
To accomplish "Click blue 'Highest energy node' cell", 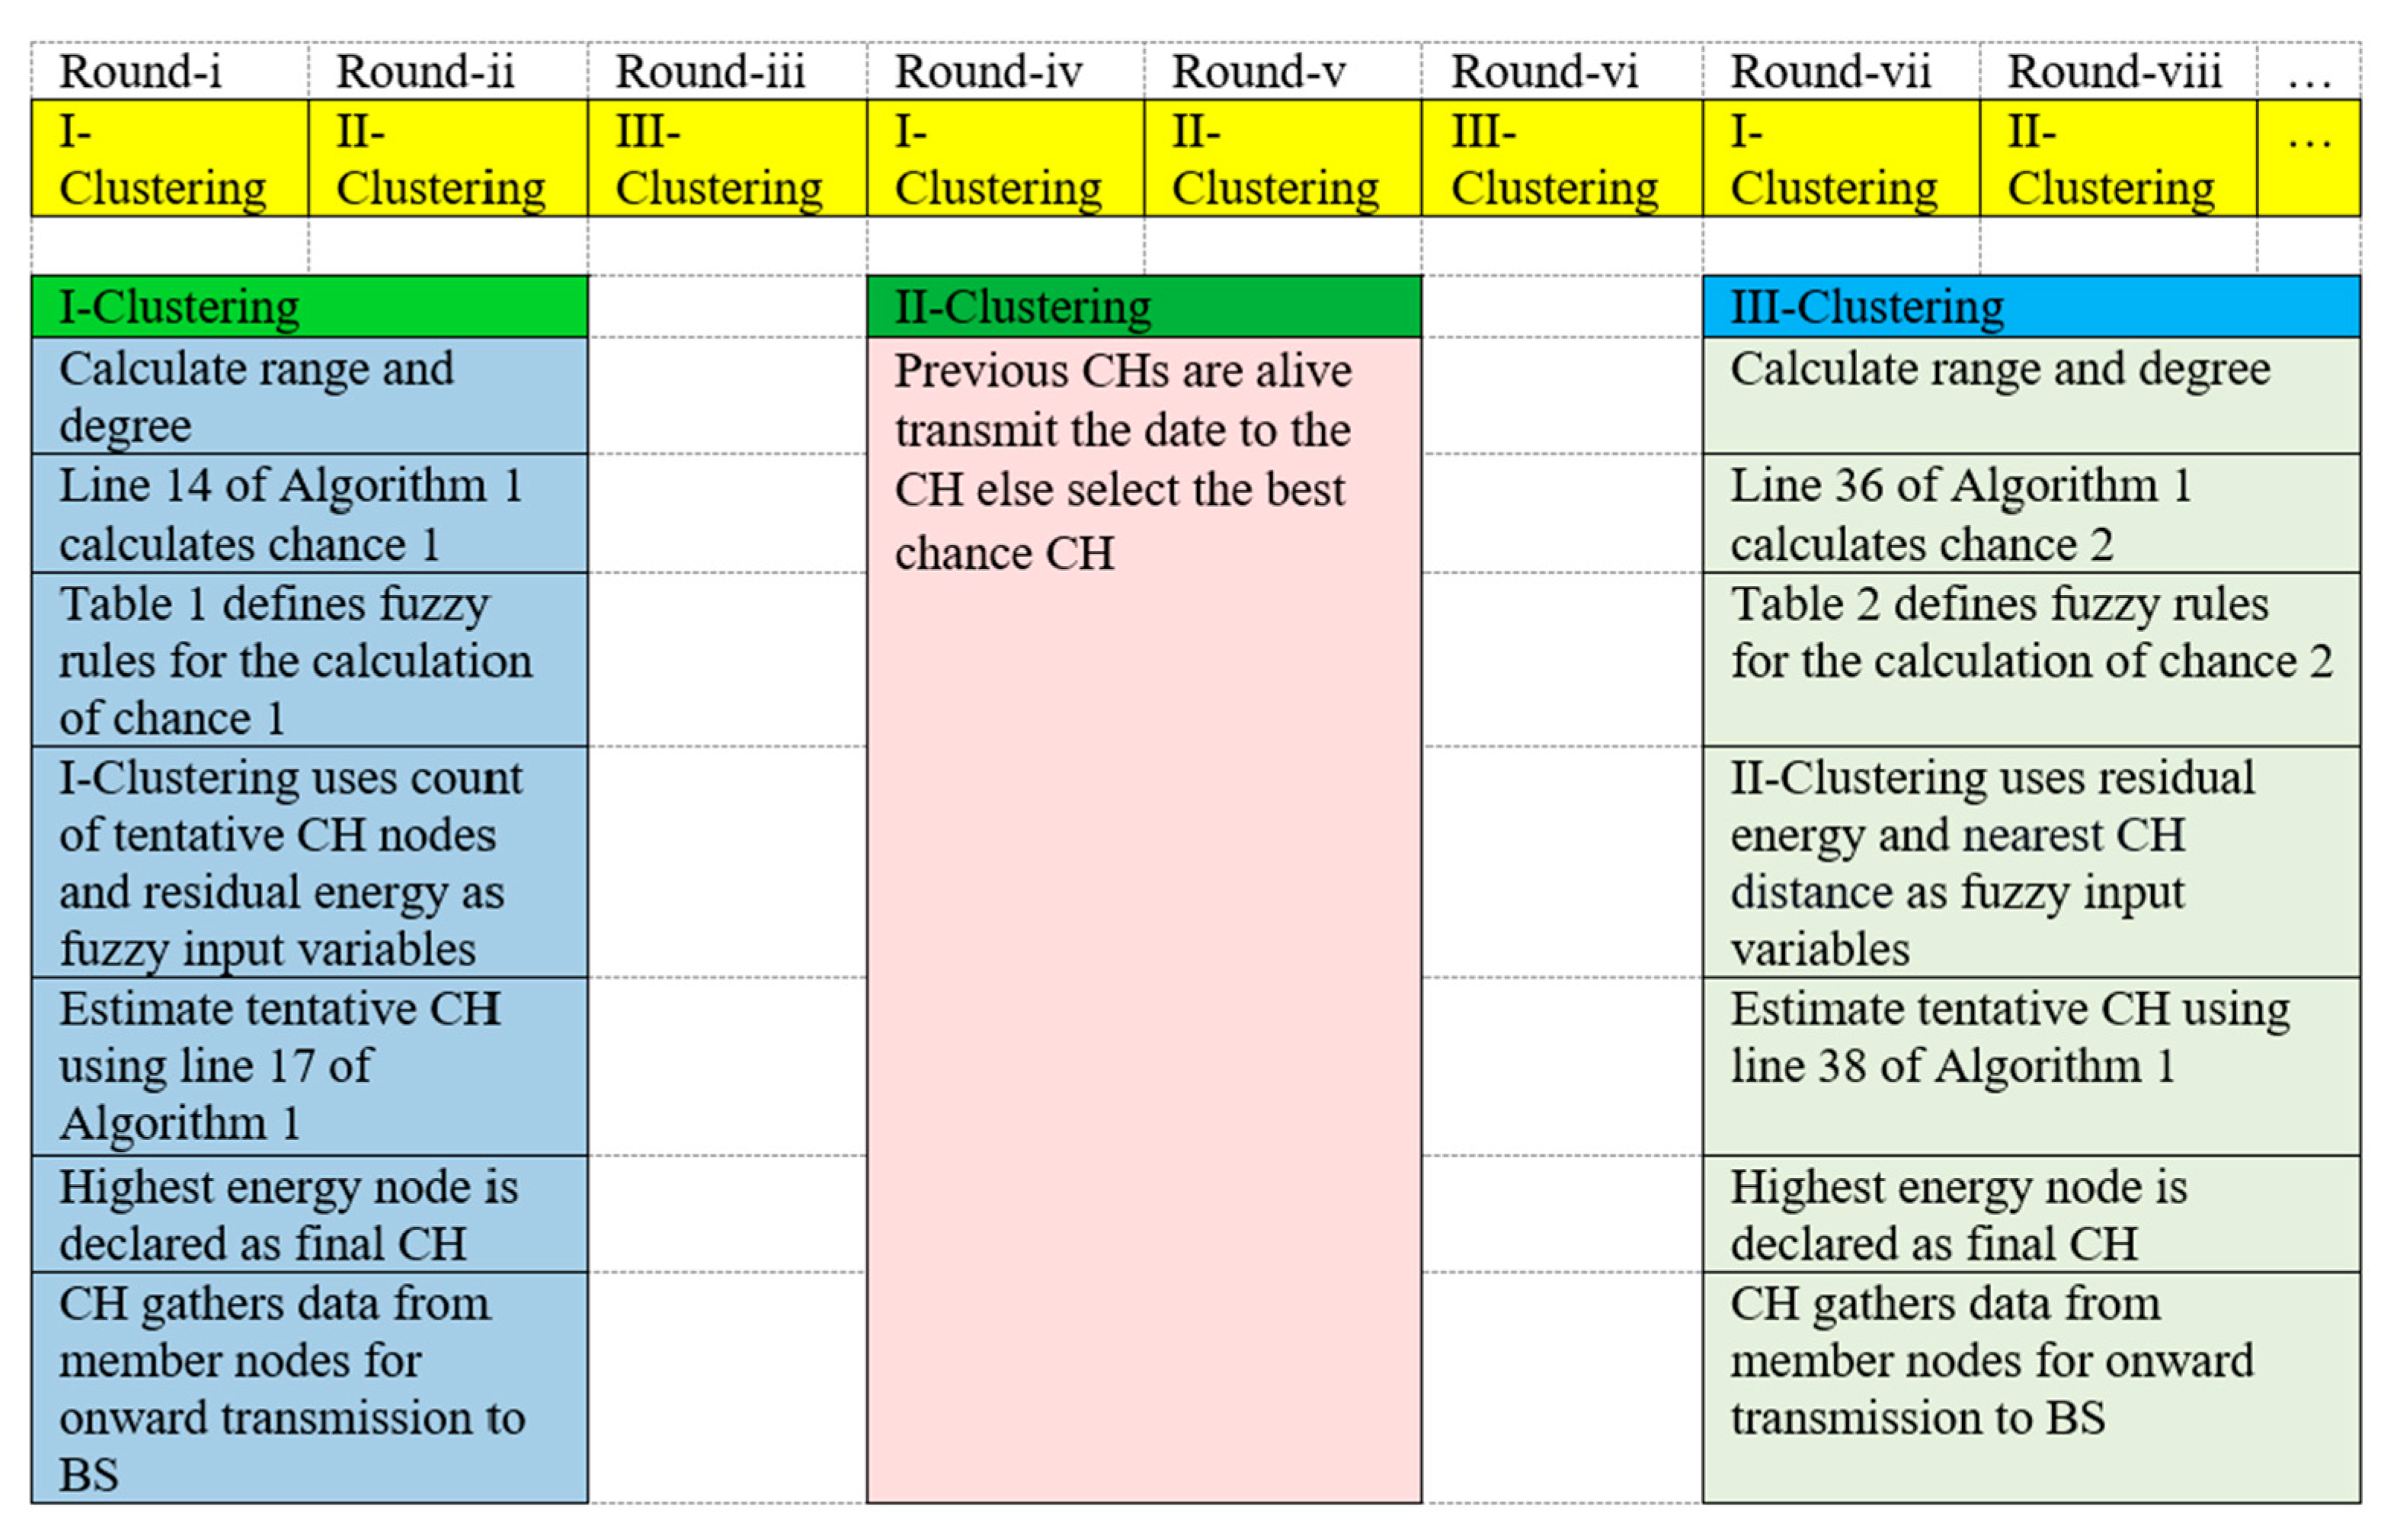I will [x=309, y=1215].
